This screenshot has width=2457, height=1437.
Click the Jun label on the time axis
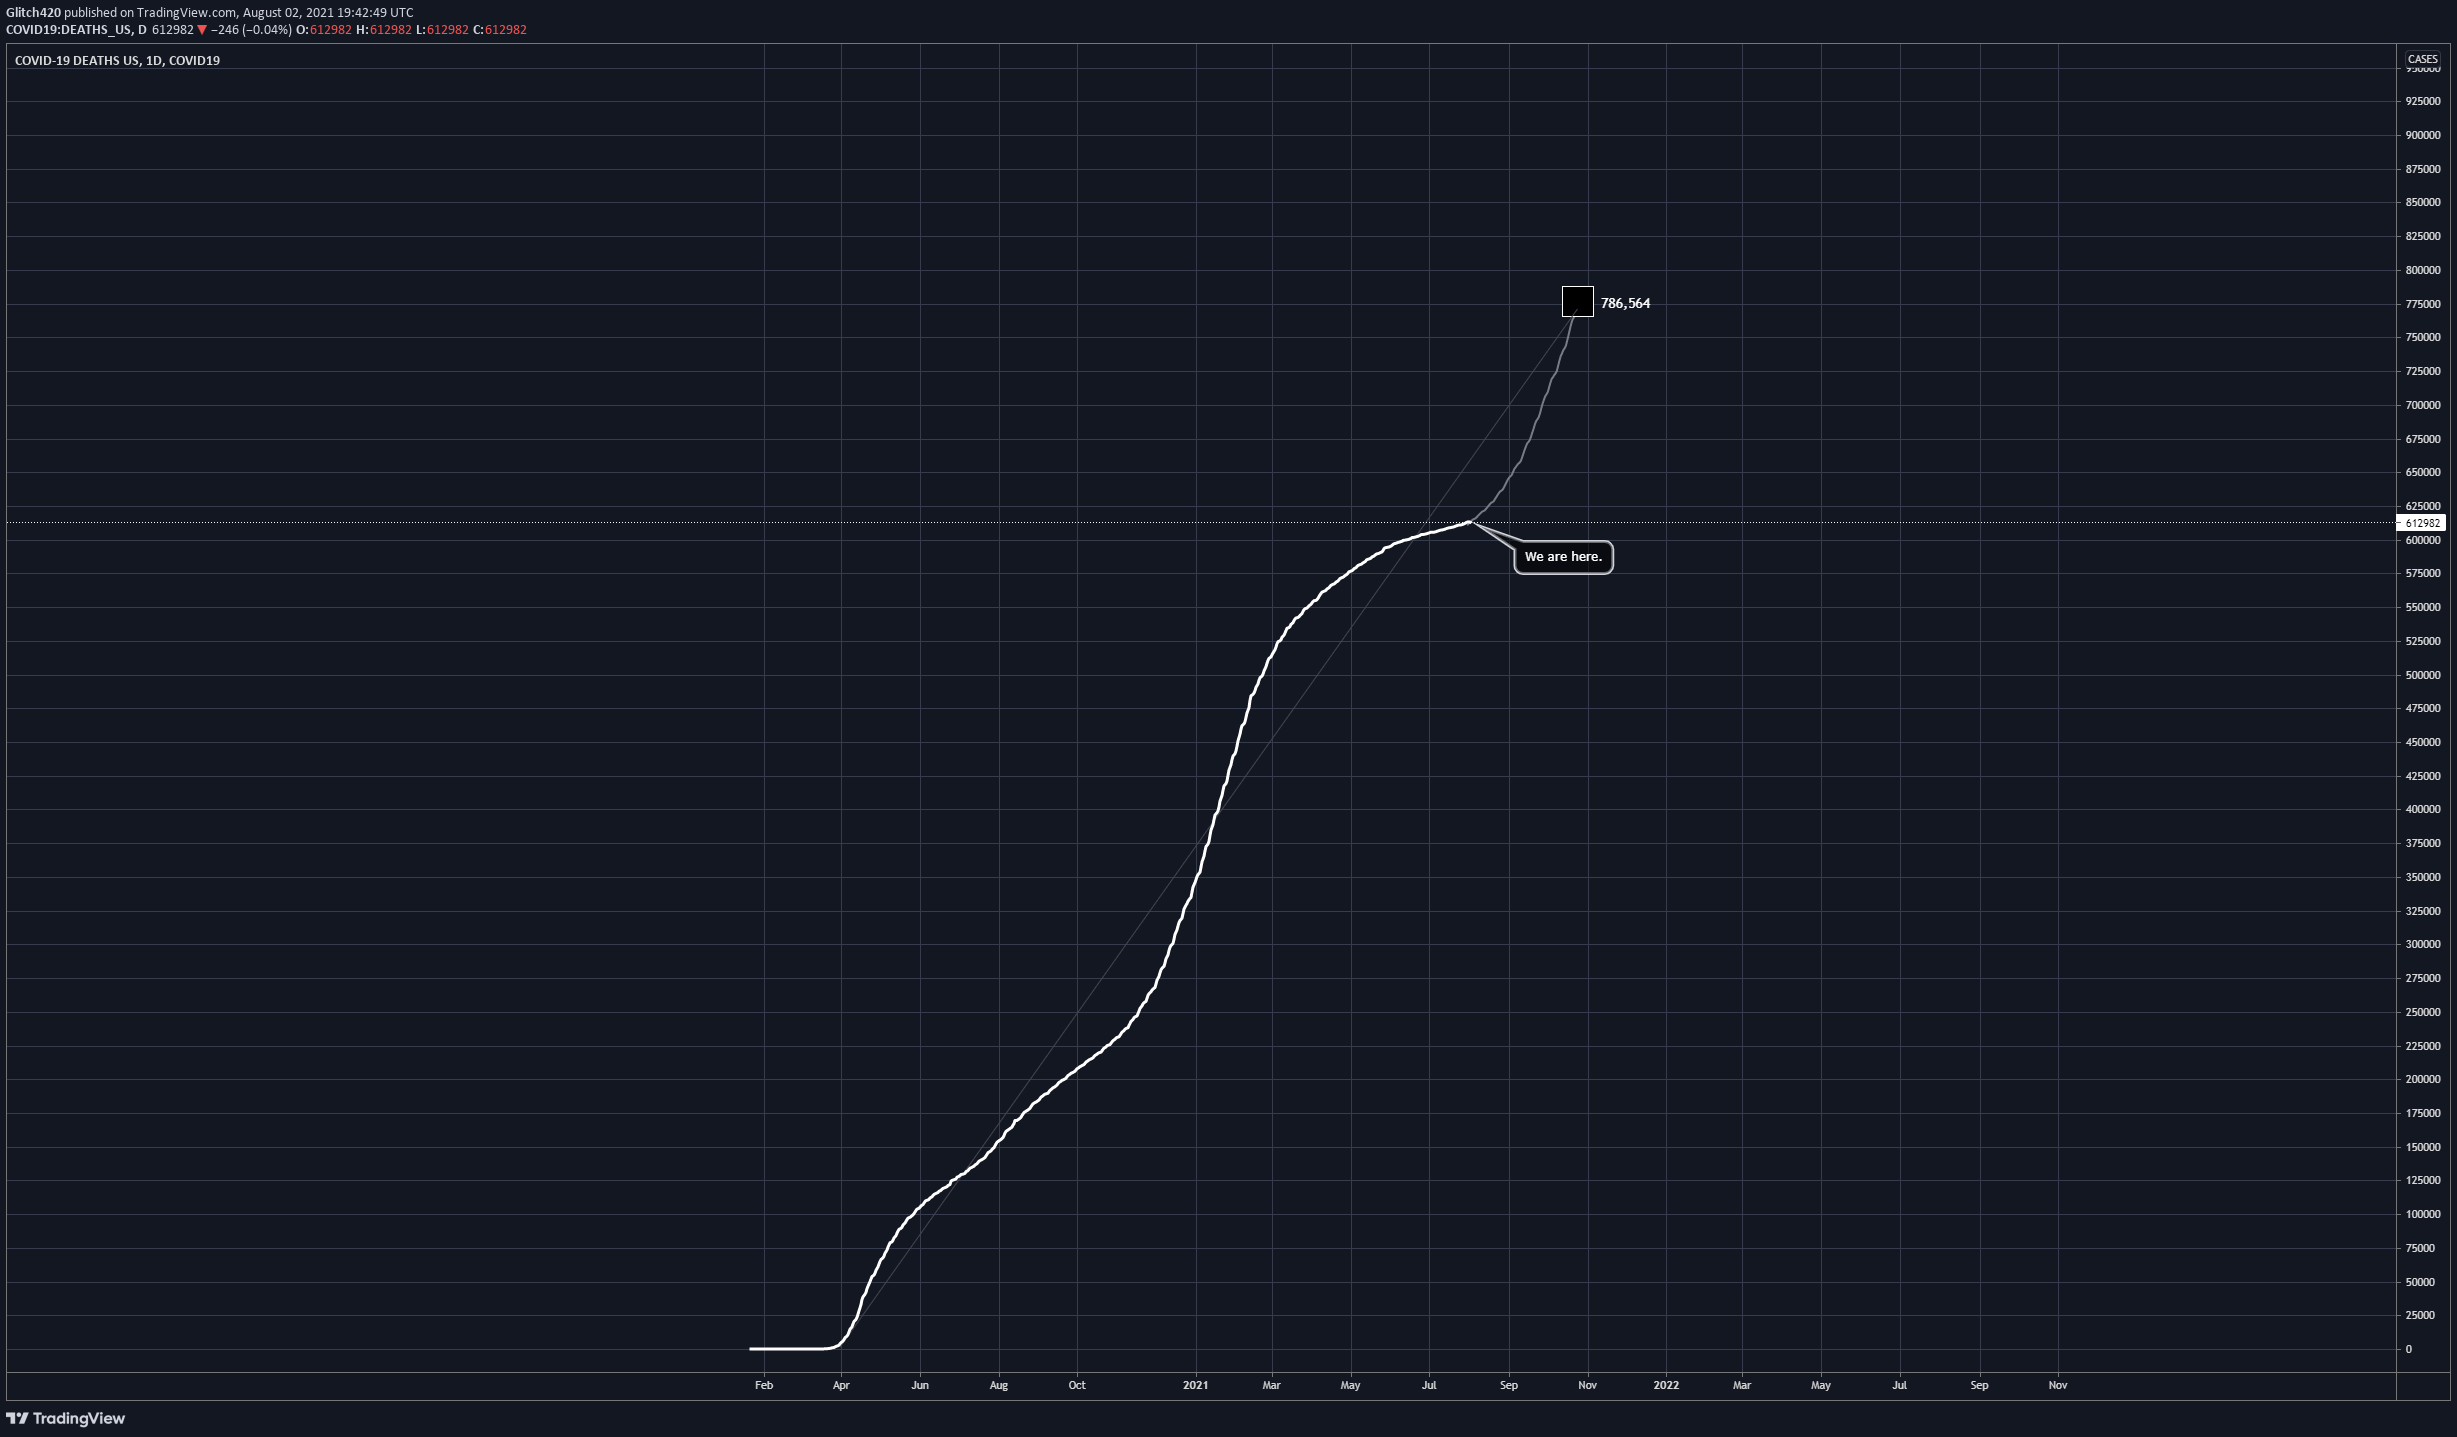pyautogui.click(x=920, y=1385)
